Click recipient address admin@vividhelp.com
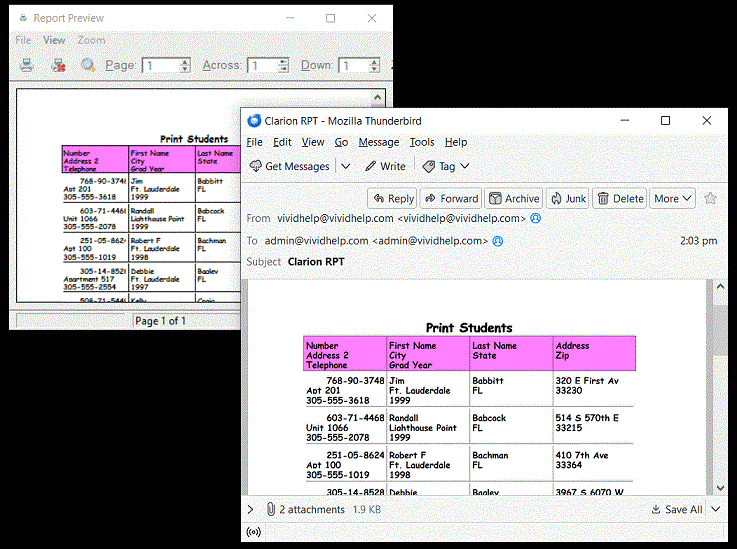The image size is (737, 549). coord(376,241)
